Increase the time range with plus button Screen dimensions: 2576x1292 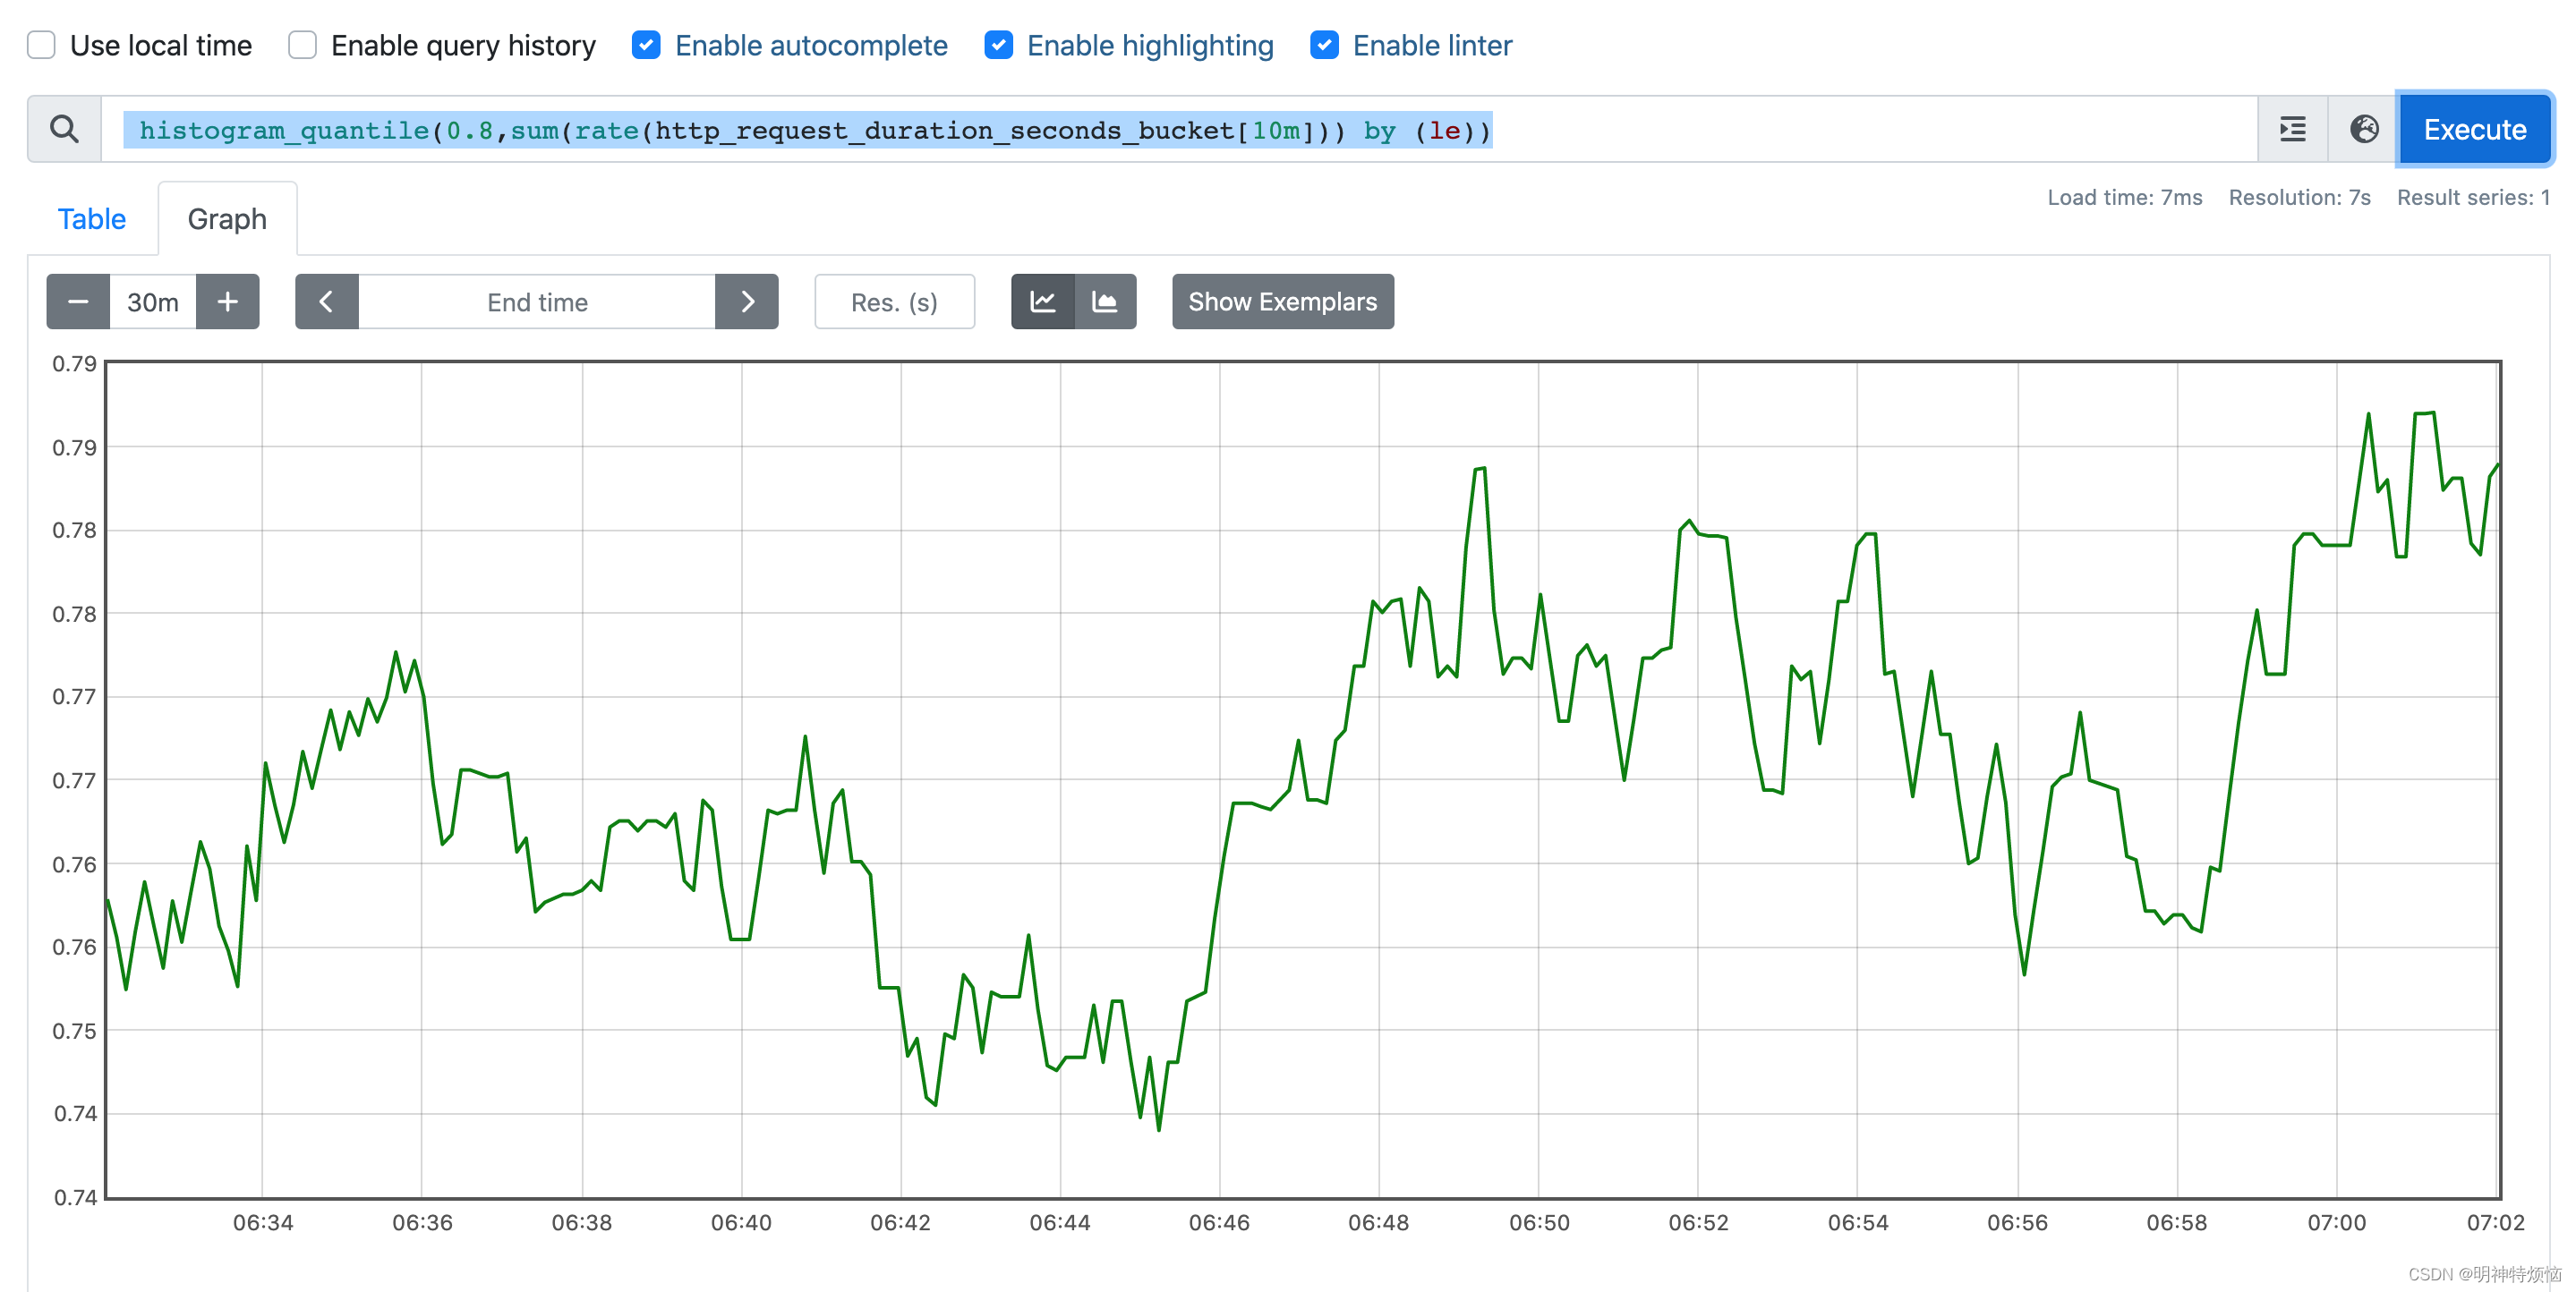[228, 301]
